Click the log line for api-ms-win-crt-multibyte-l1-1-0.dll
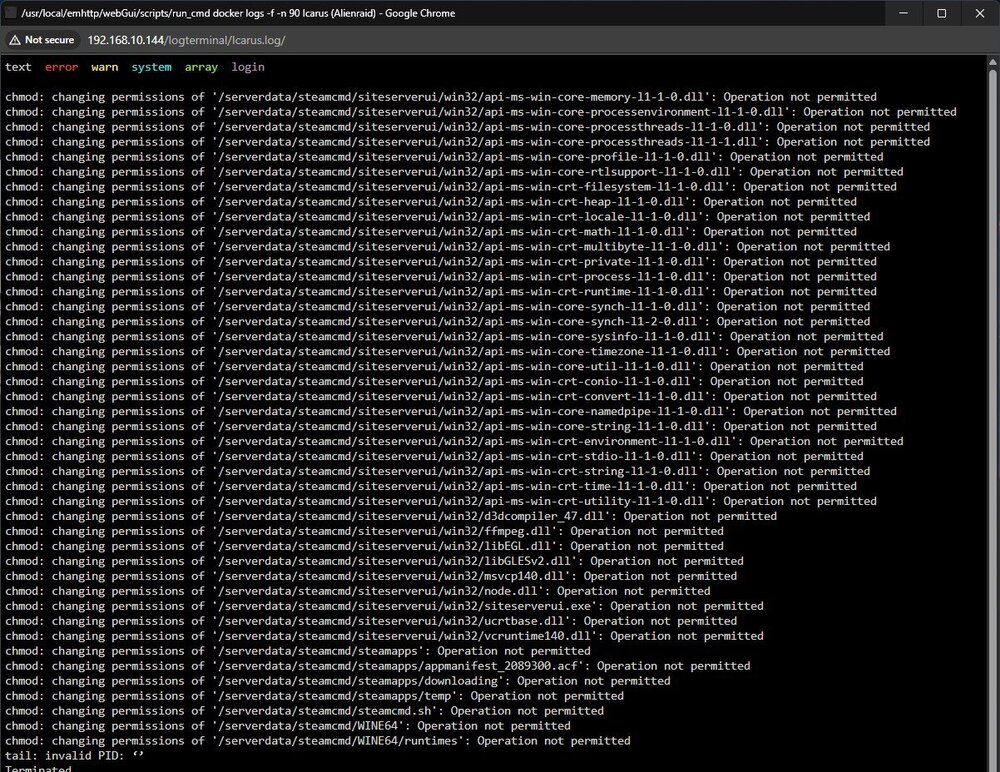The width and height of the screenshot is (1000, 772). [x=448, y=247]
